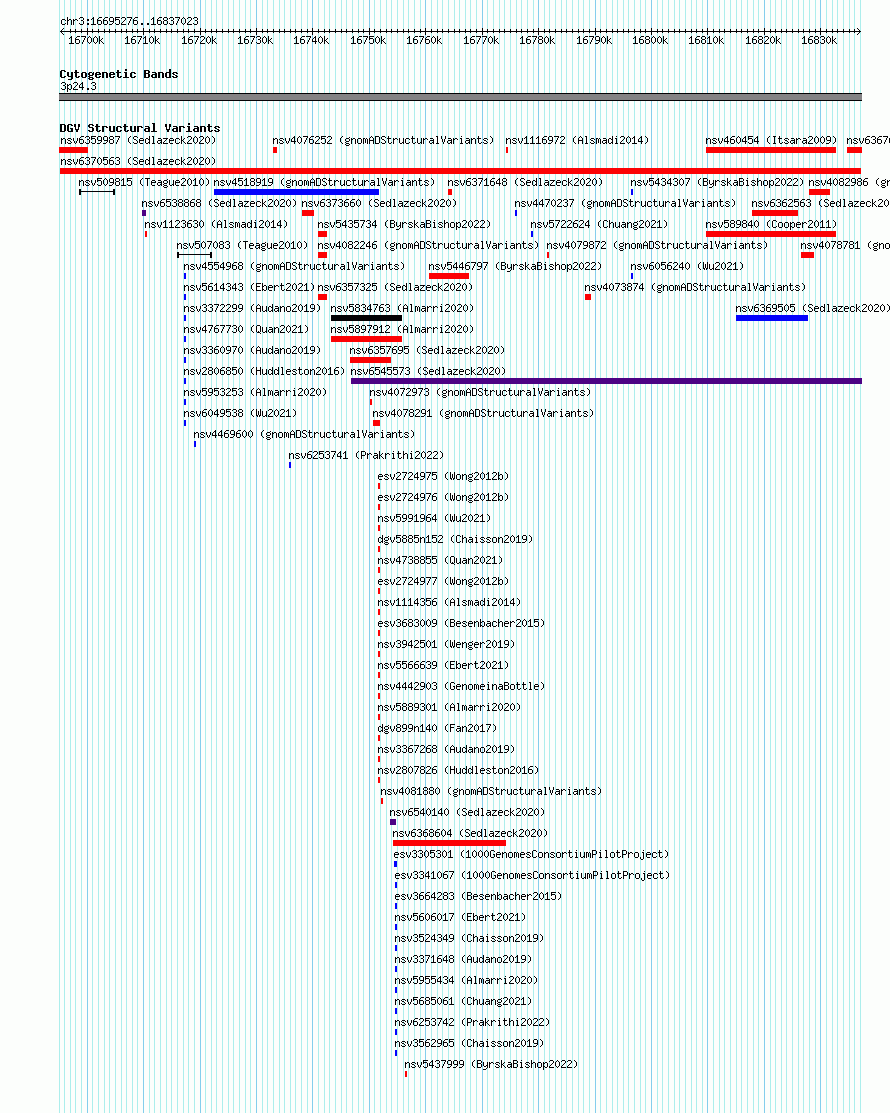Open nsv6253741 (Prakrithi2022) label
The image size is (890, 1113).
(x=366, y=455)
